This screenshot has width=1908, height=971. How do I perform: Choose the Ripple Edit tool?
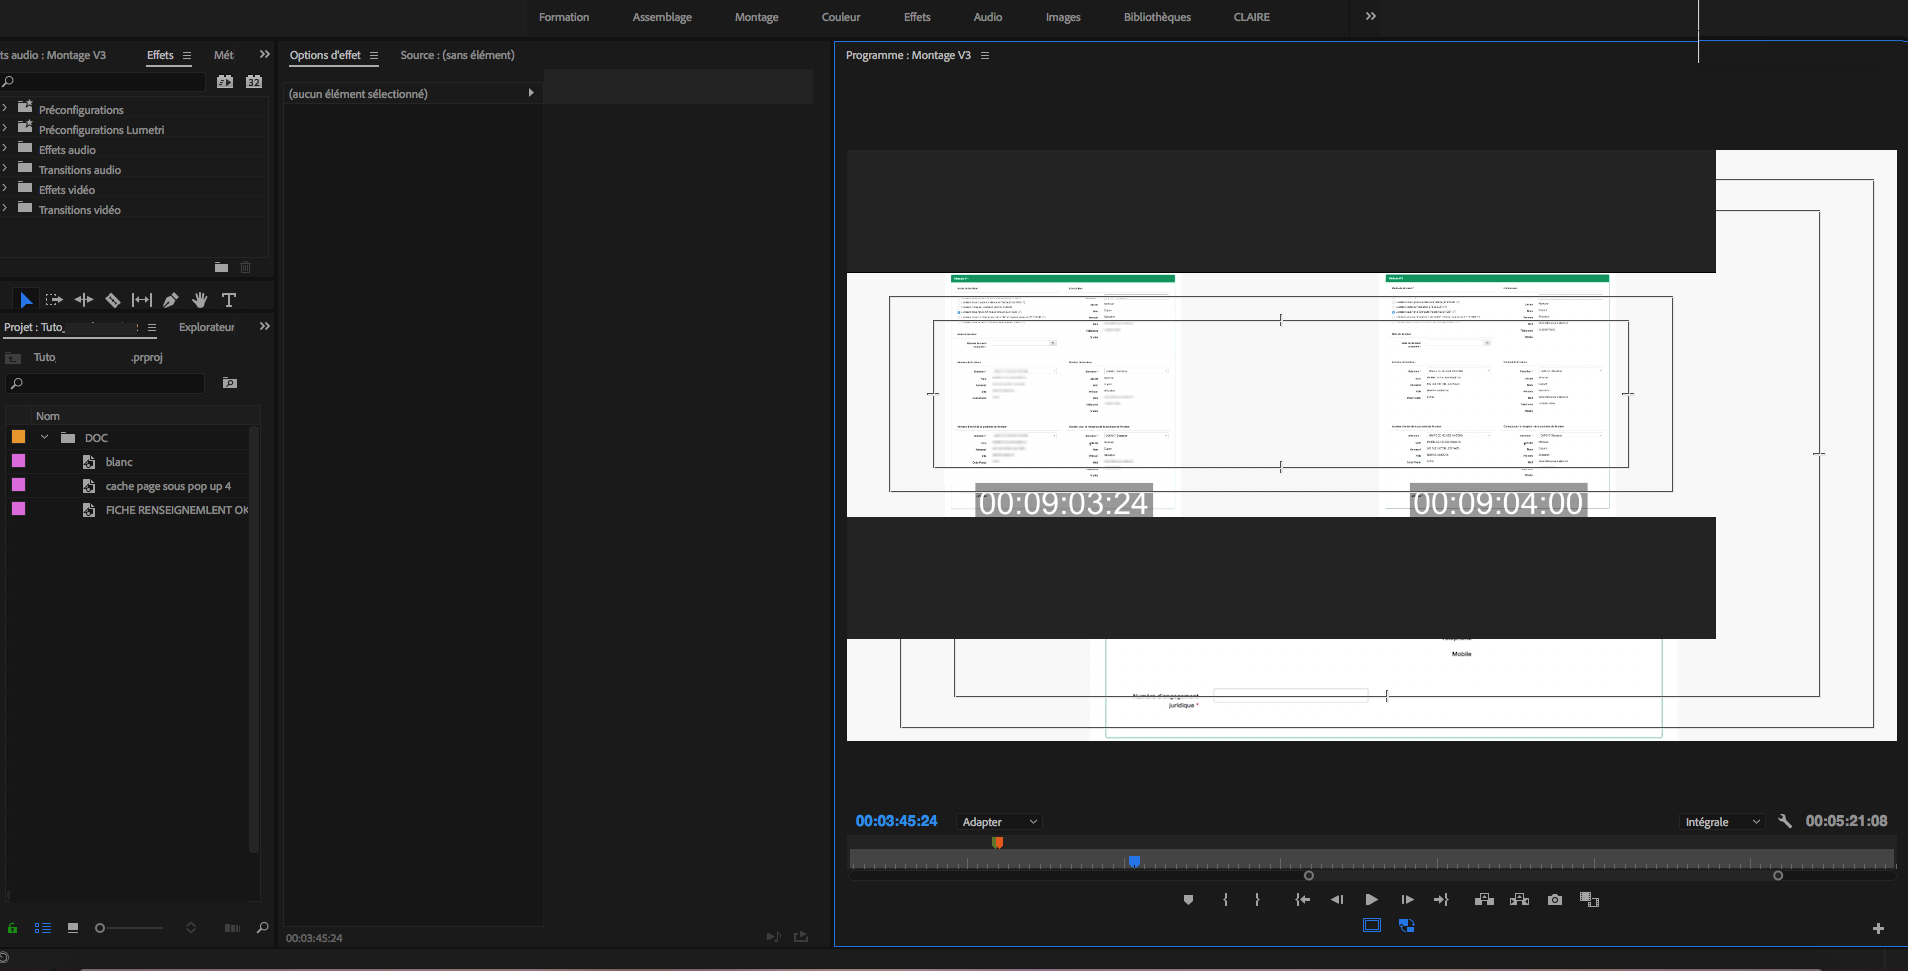(84, 300)
